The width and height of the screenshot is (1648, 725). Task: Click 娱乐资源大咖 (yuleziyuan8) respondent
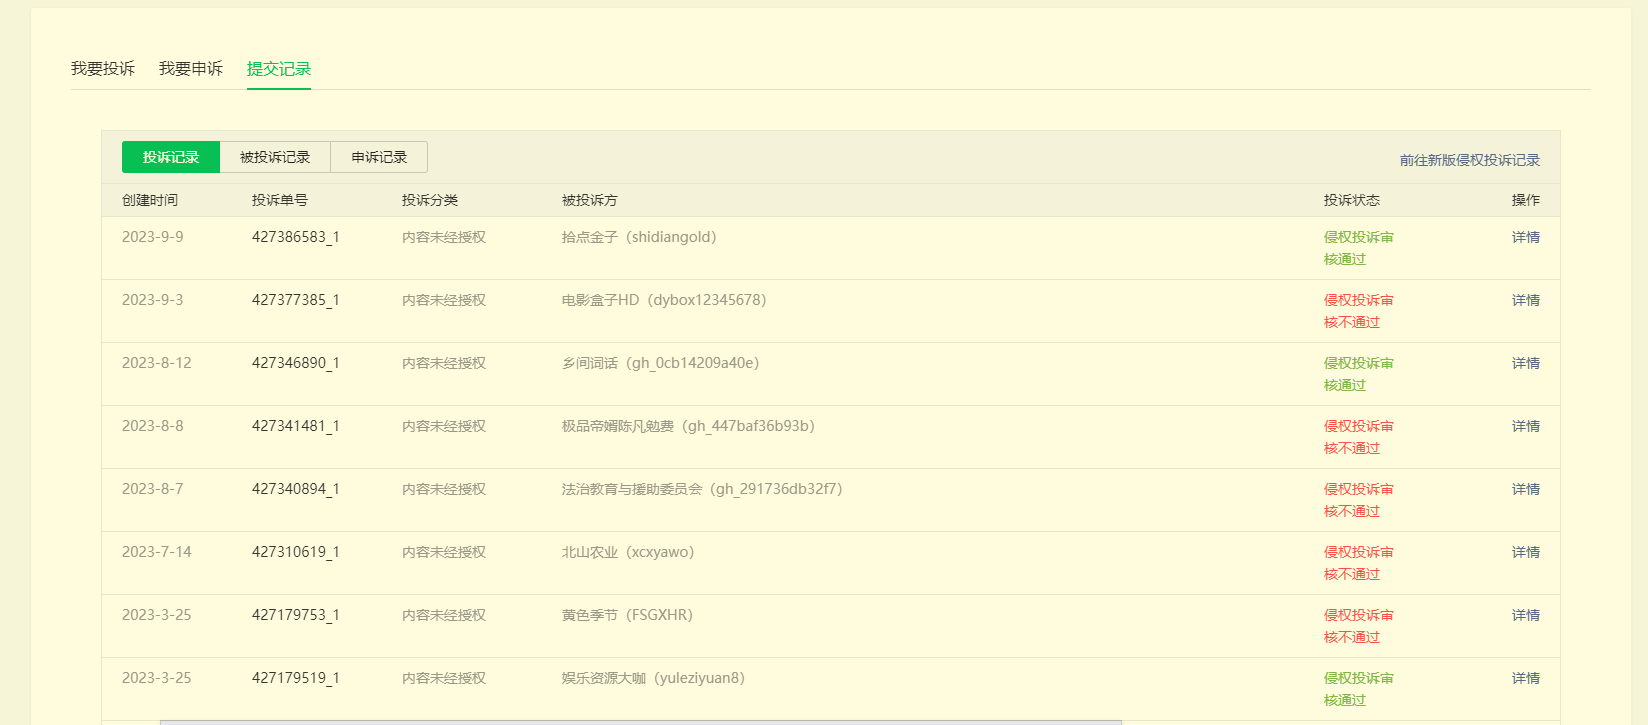pyautogui.click(x=654, y=678)
